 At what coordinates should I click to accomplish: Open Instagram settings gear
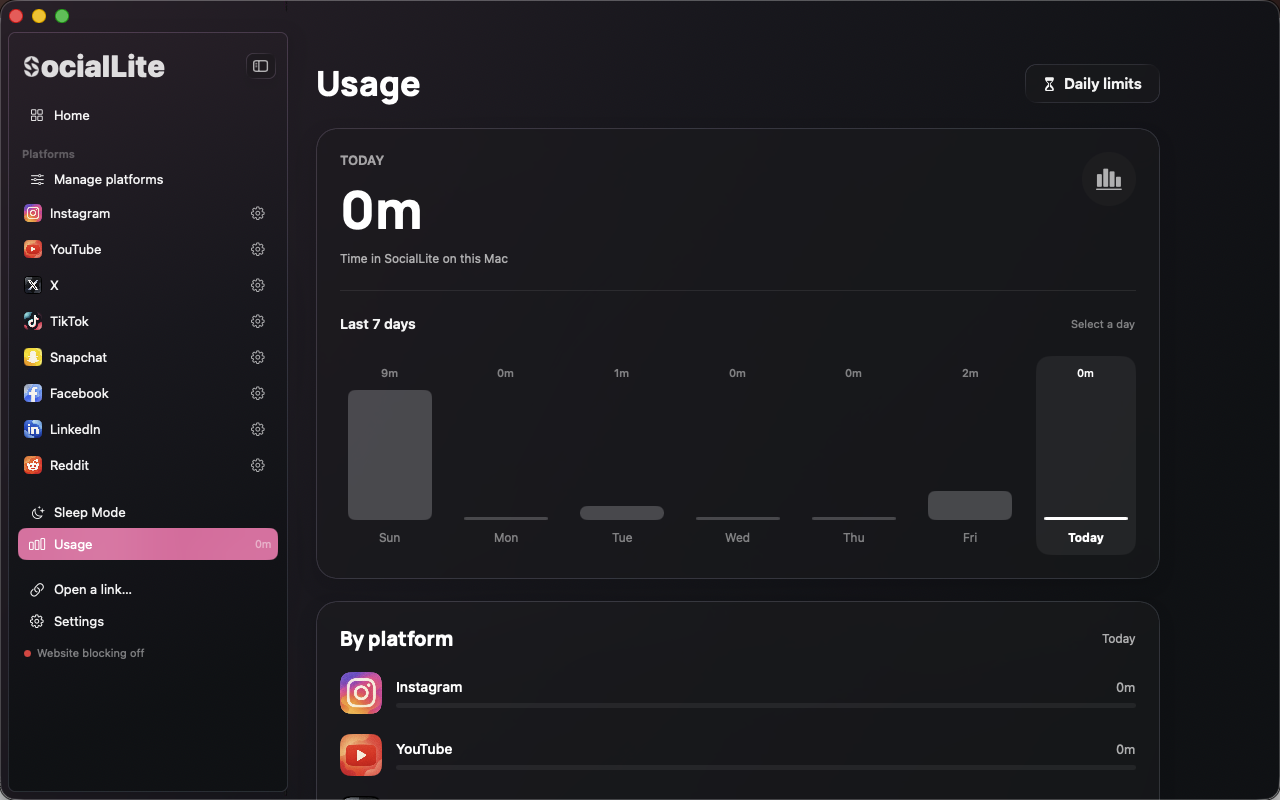(258, 213)
